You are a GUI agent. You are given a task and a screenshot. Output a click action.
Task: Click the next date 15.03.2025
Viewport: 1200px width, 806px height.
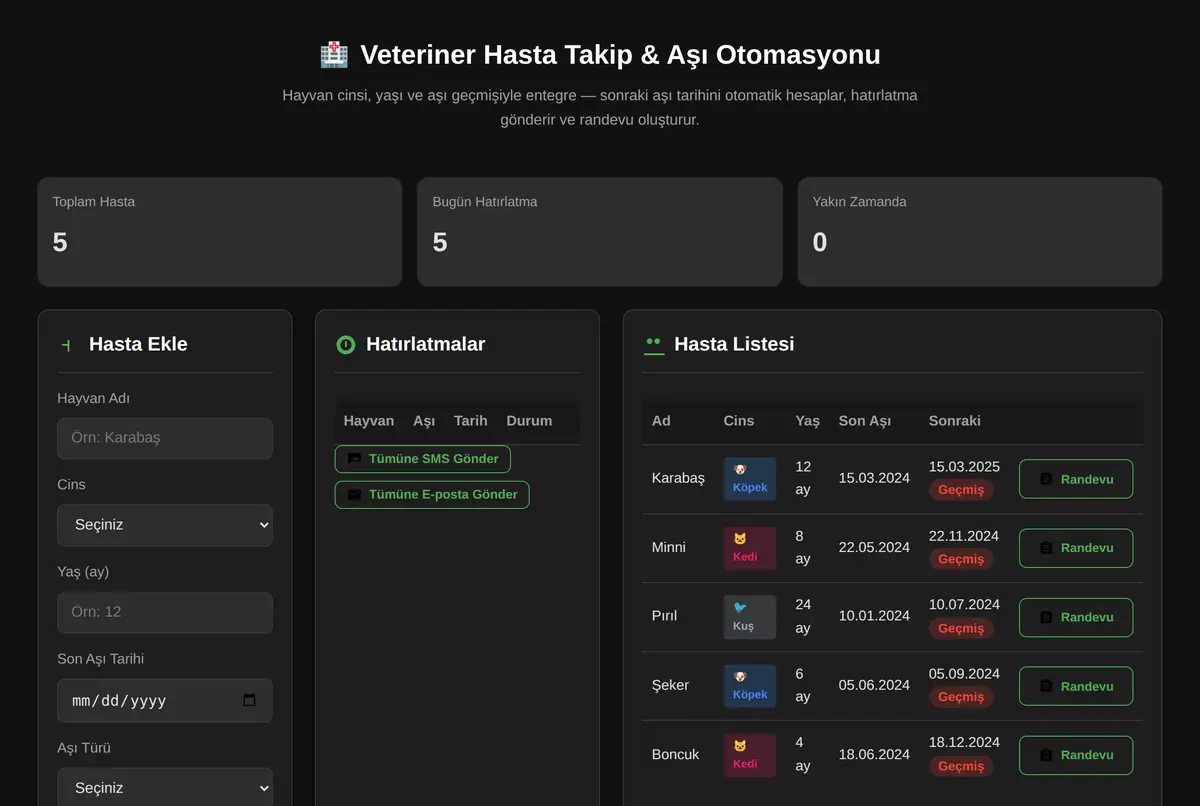tap(964, 467)
